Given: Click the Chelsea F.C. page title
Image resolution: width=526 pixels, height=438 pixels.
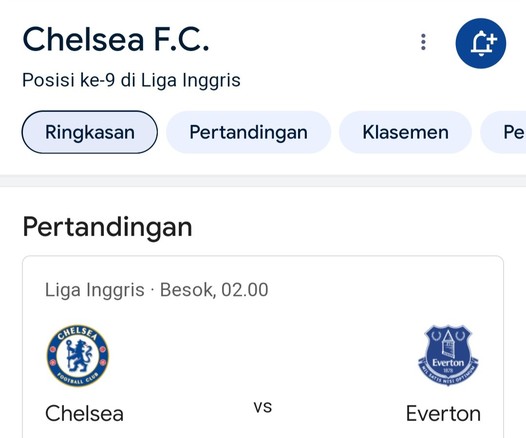Looking at the screenshot, I should click(x=116, y=40).
